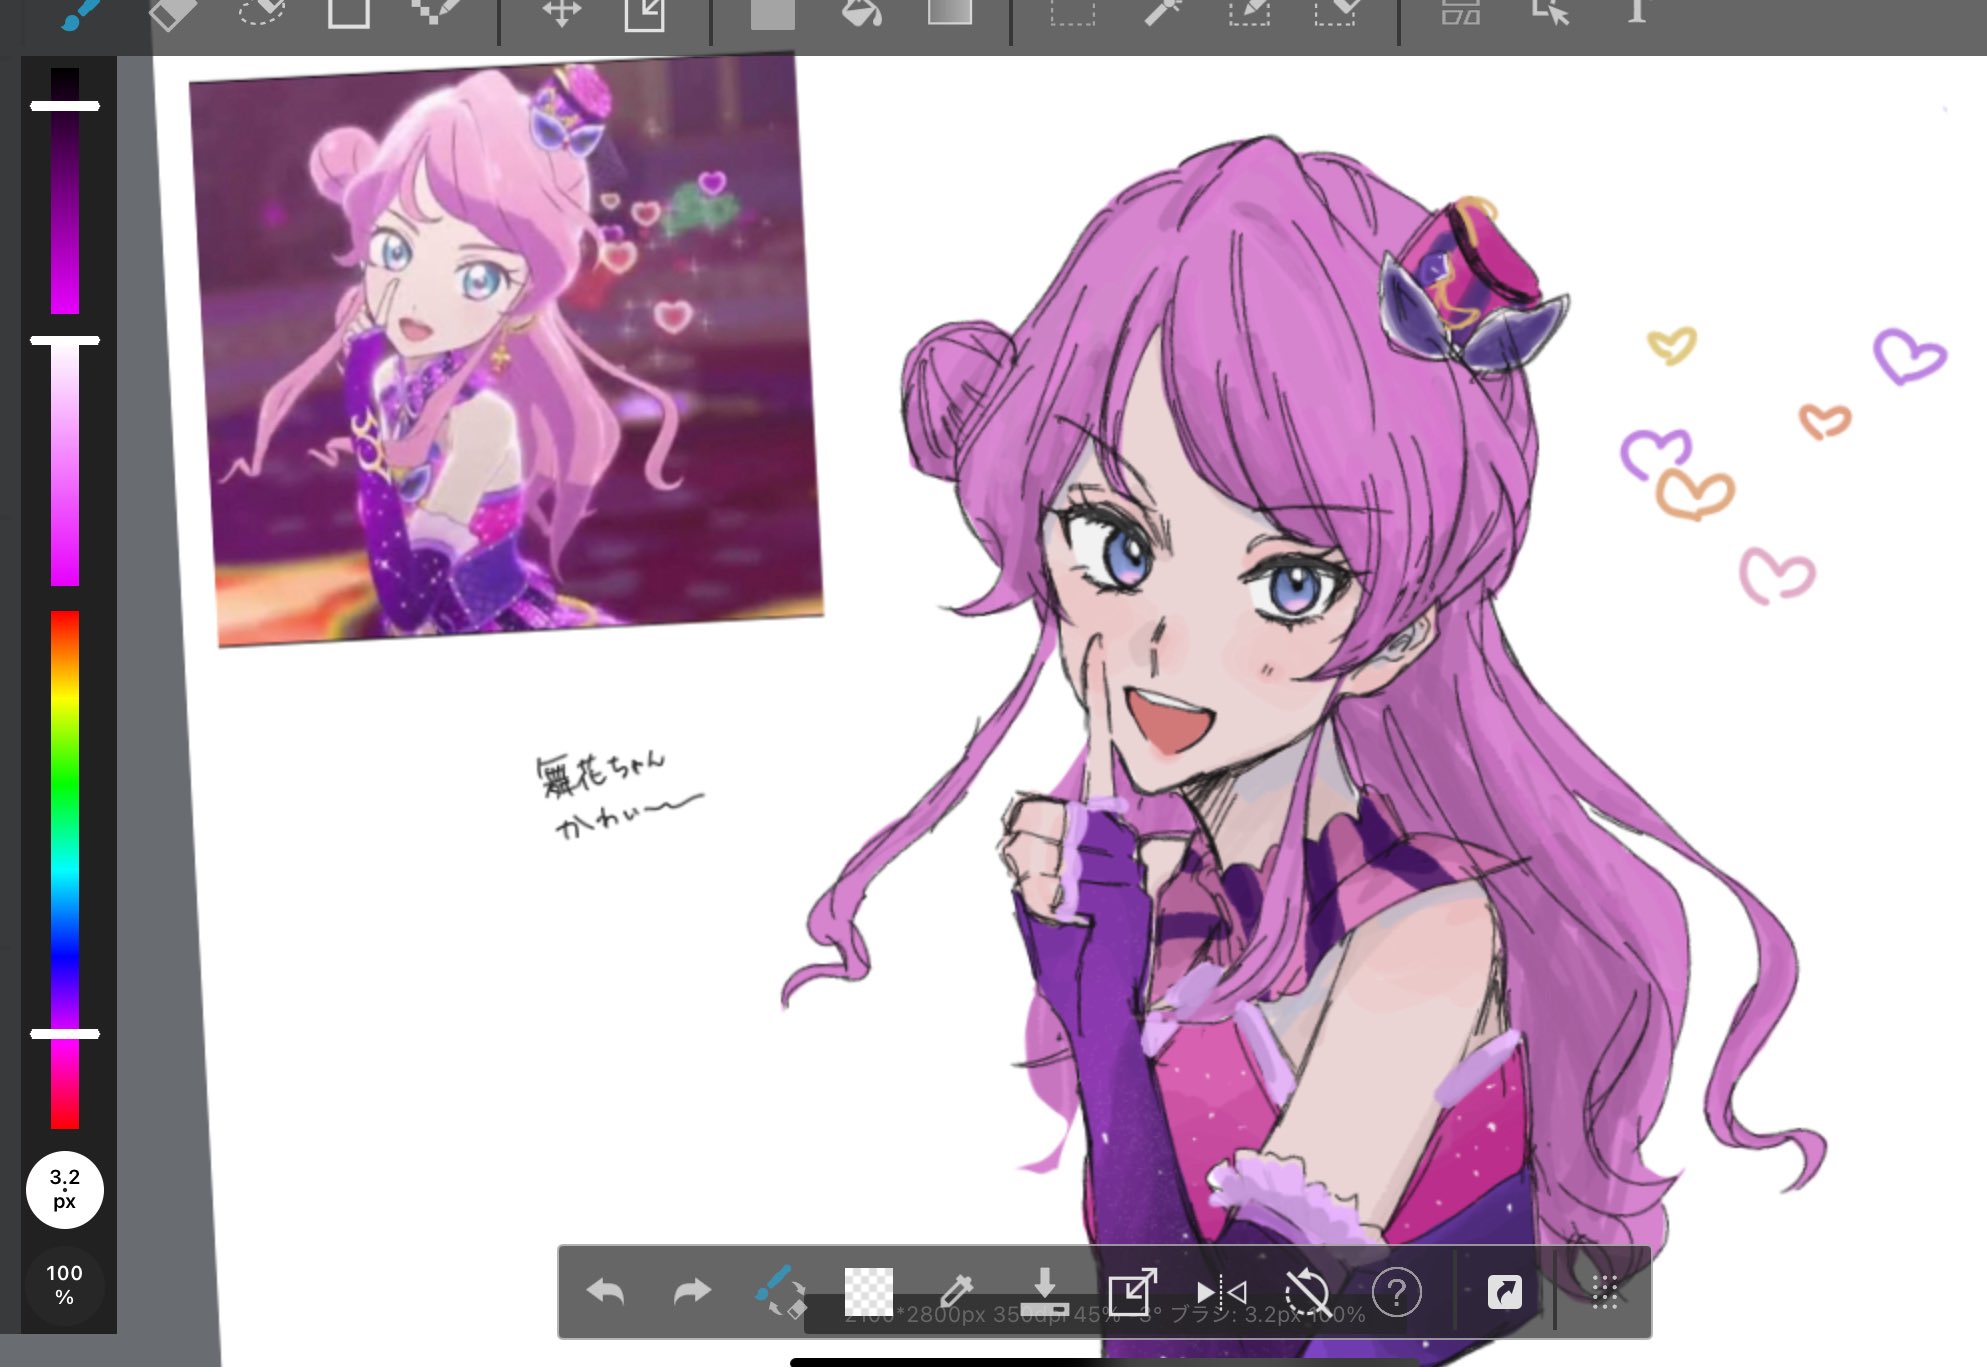Open the help question mark
Image resolution: width=1987 pixels, height=1367 pixels.
[x=1397, y=1292]
